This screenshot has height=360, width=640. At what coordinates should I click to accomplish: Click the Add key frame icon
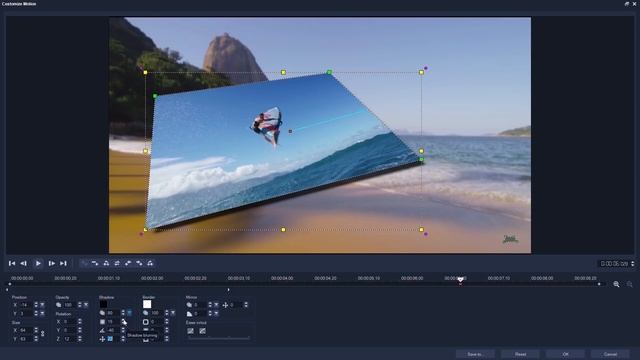click(x=84, y=264)
